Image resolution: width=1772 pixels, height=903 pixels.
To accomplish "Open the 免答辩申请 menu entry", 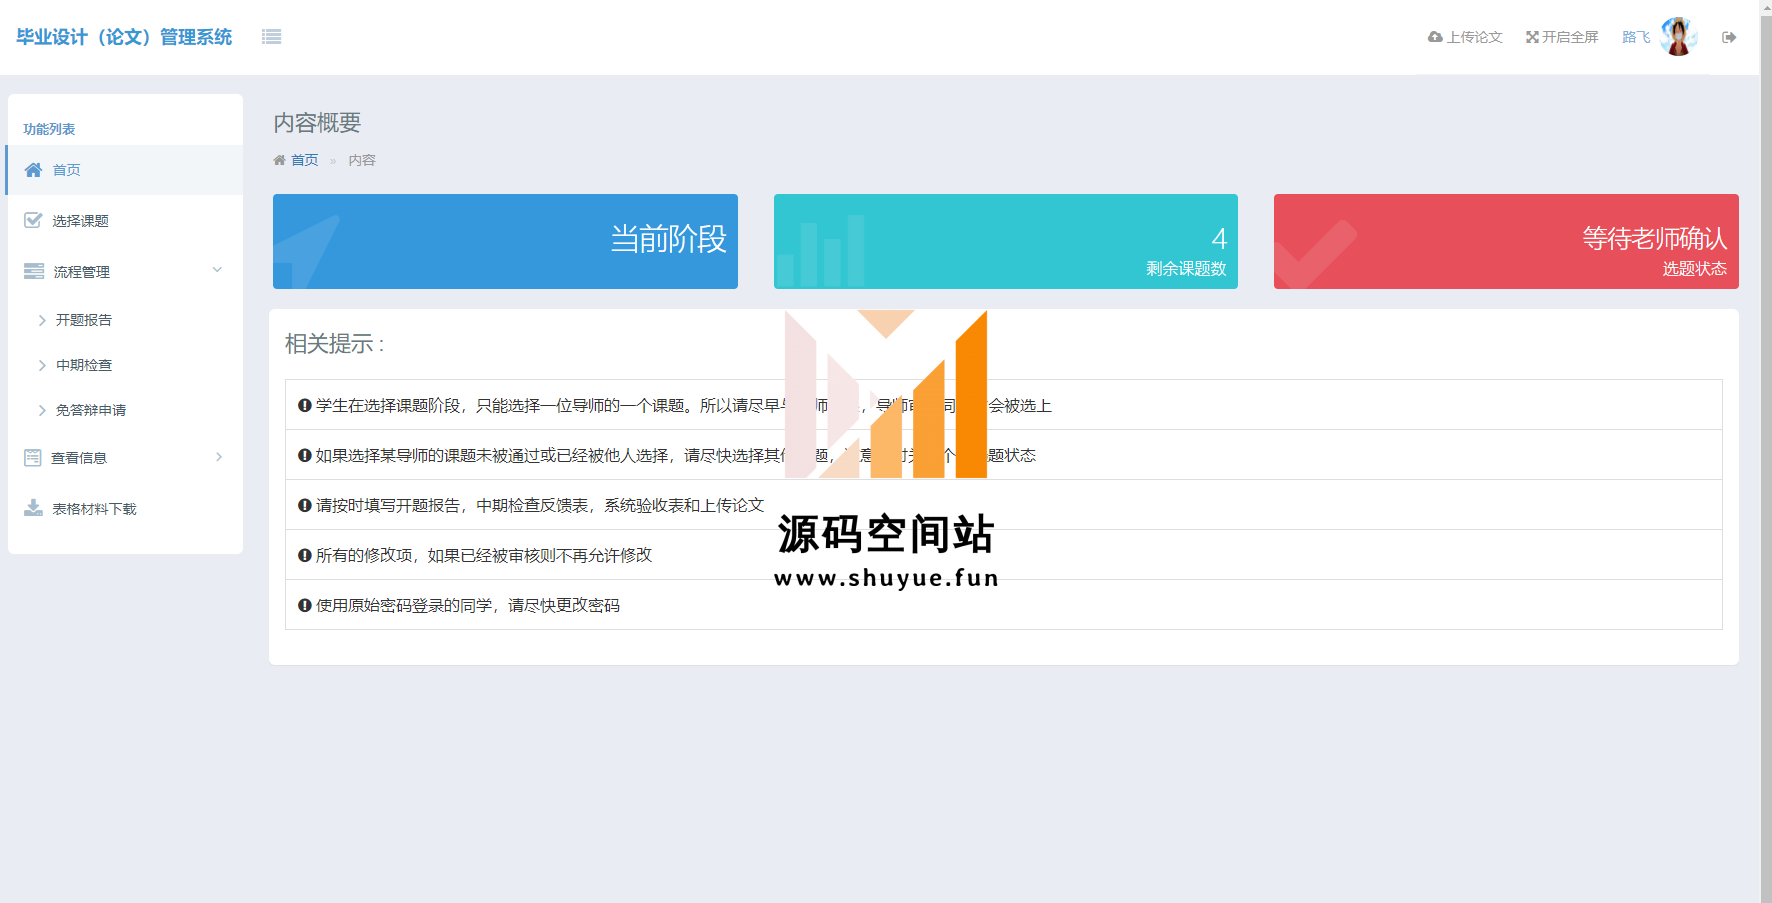I will click(x=91, y=410).
